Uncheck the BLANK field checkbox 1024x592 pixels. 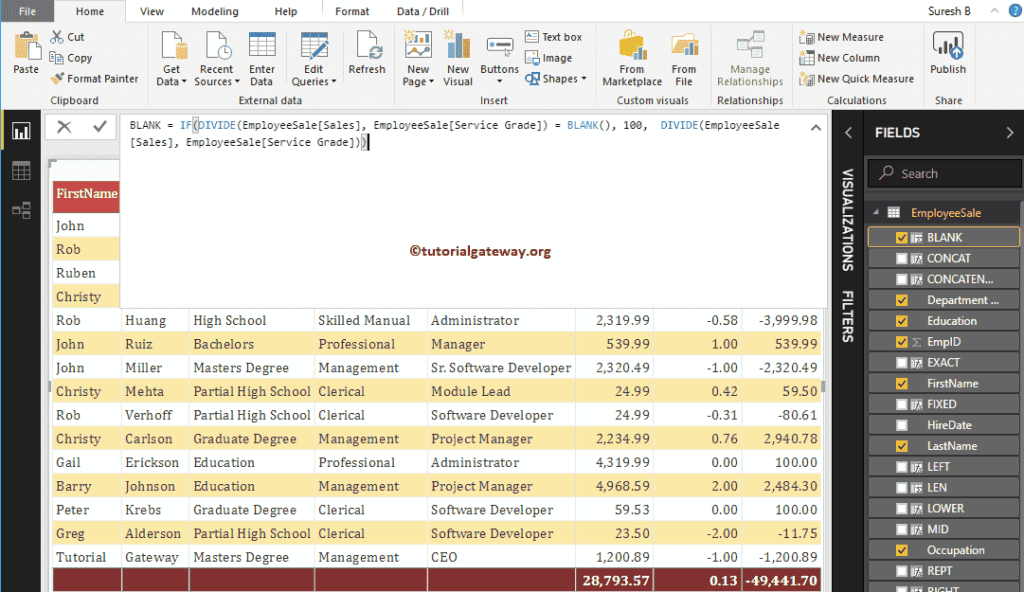902,238
